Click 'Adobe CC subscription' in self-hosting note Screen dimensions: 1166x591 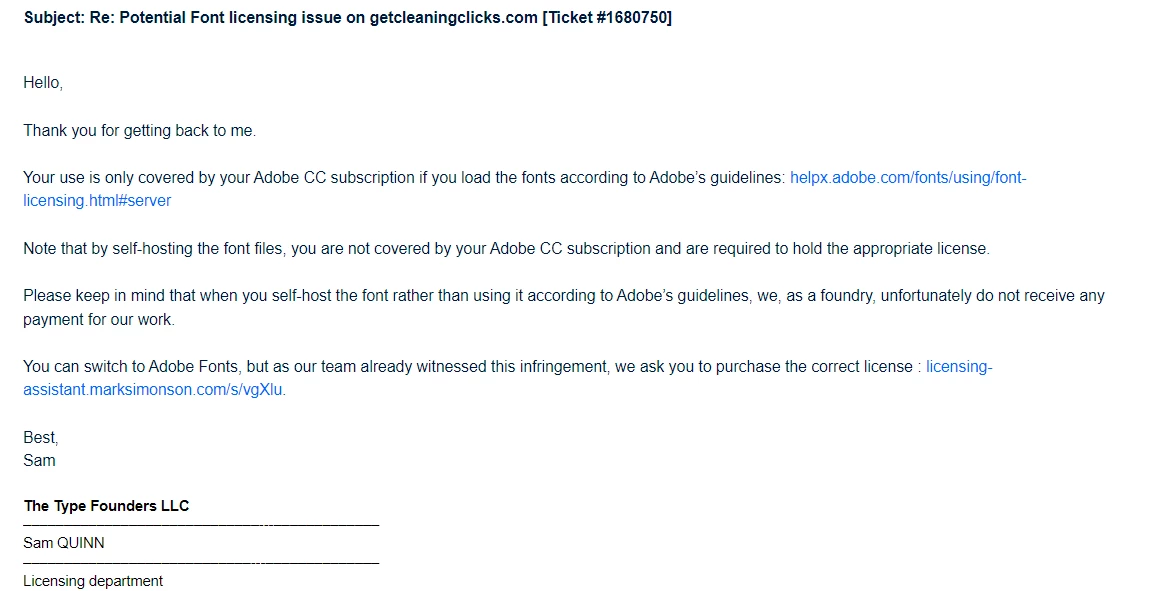[570, 248]
